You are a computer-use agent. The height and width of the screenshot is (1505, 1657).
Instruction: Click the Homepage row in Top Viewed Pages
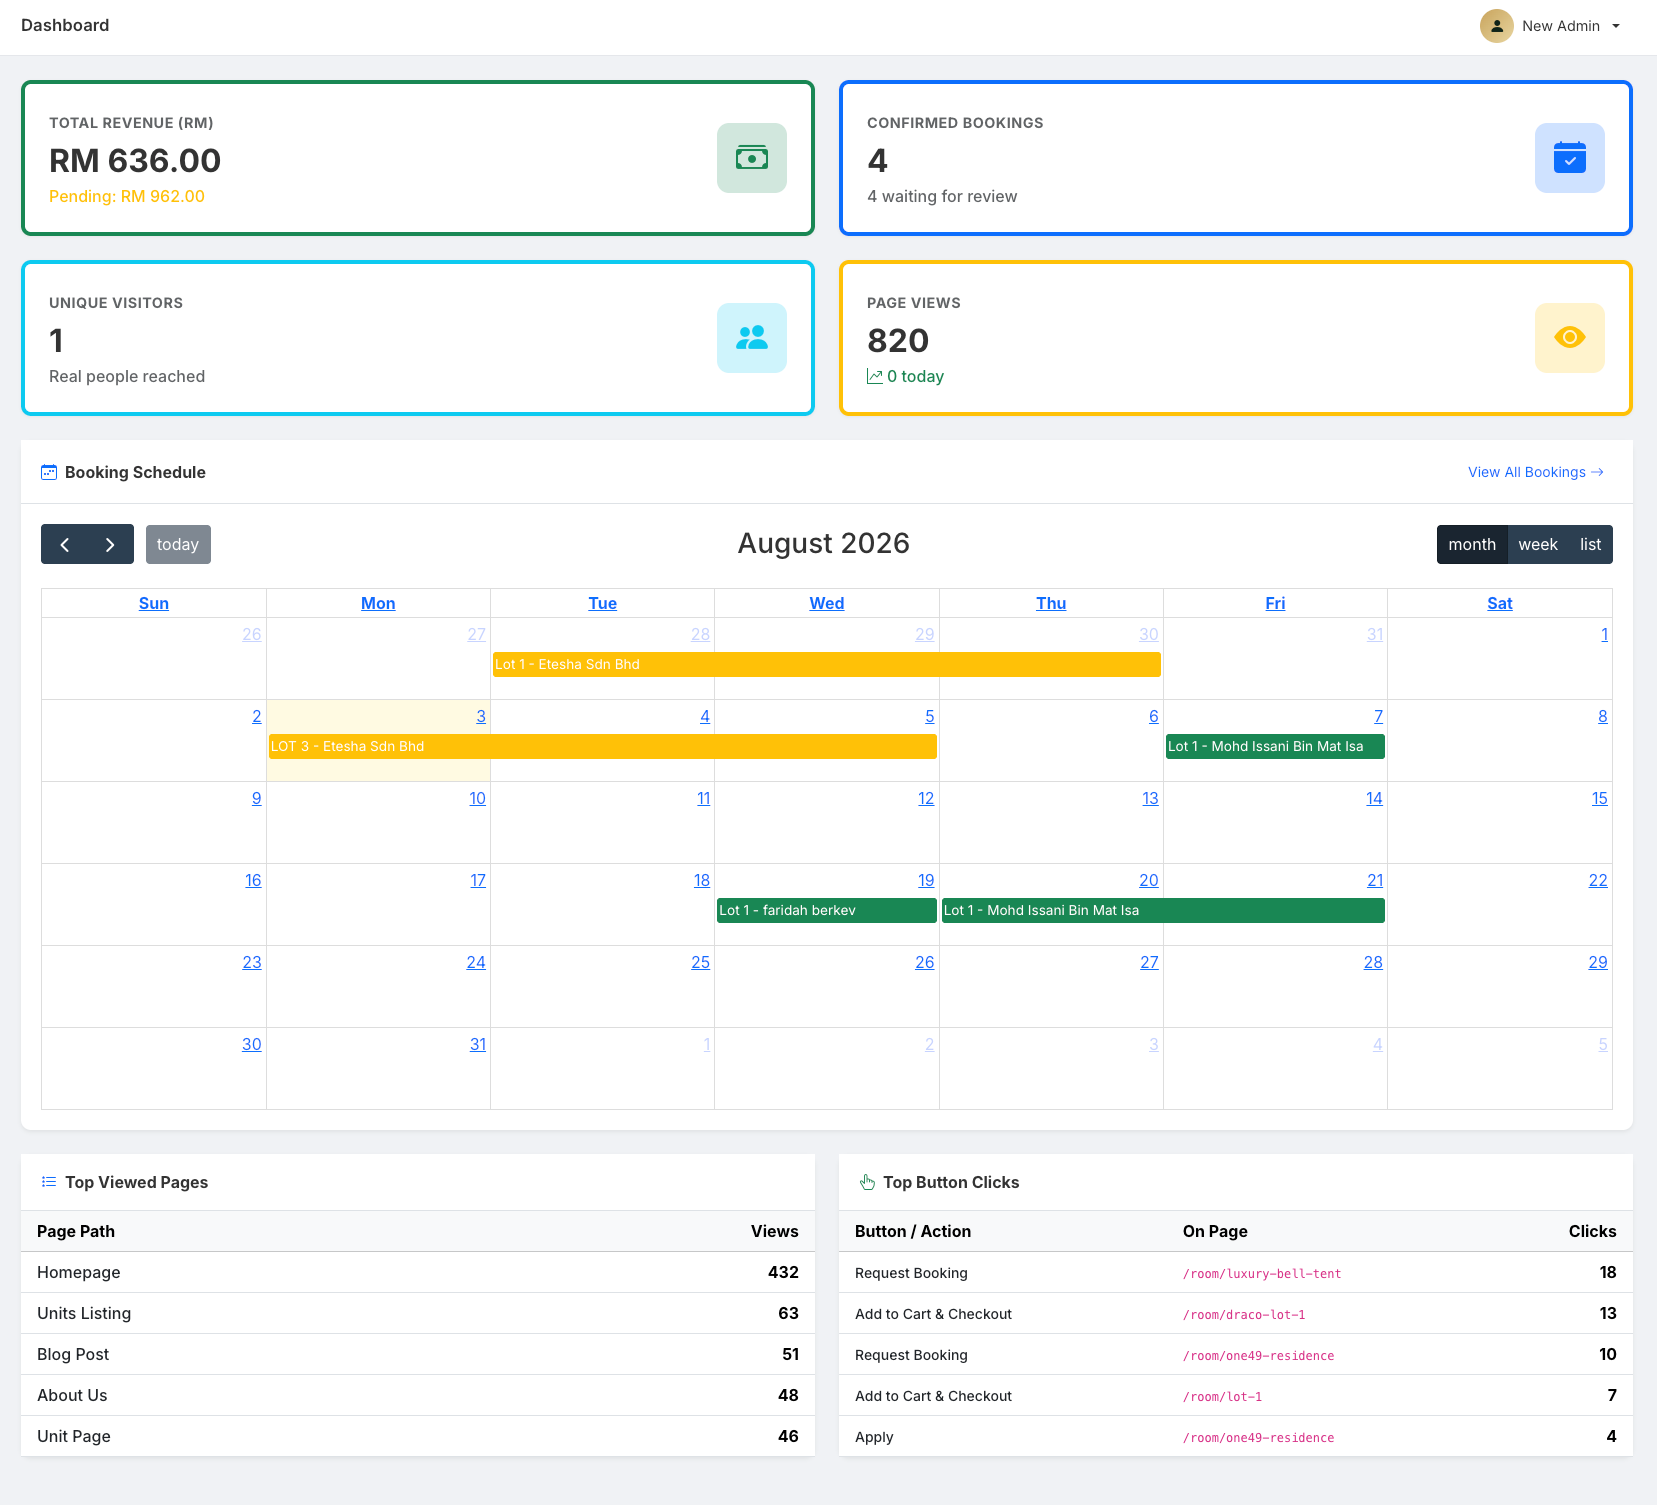pos(418,1272)
